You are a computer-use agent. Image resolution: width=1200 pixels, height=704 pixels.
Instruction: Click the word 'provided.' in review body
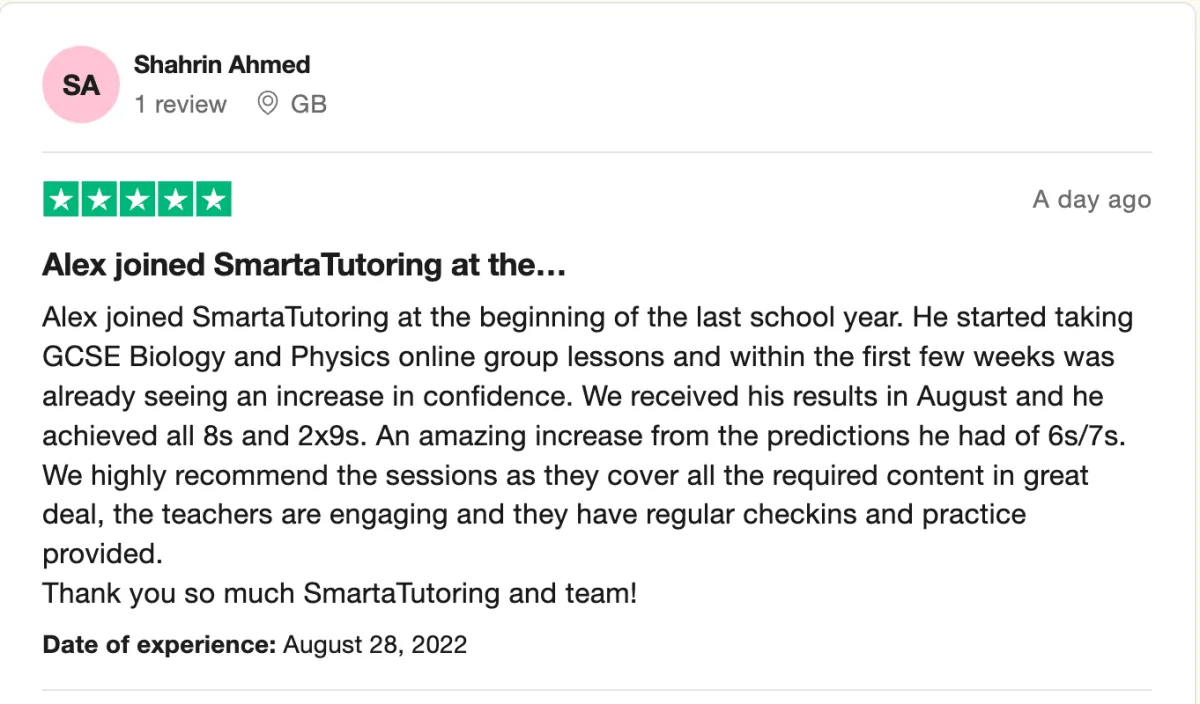101,553
